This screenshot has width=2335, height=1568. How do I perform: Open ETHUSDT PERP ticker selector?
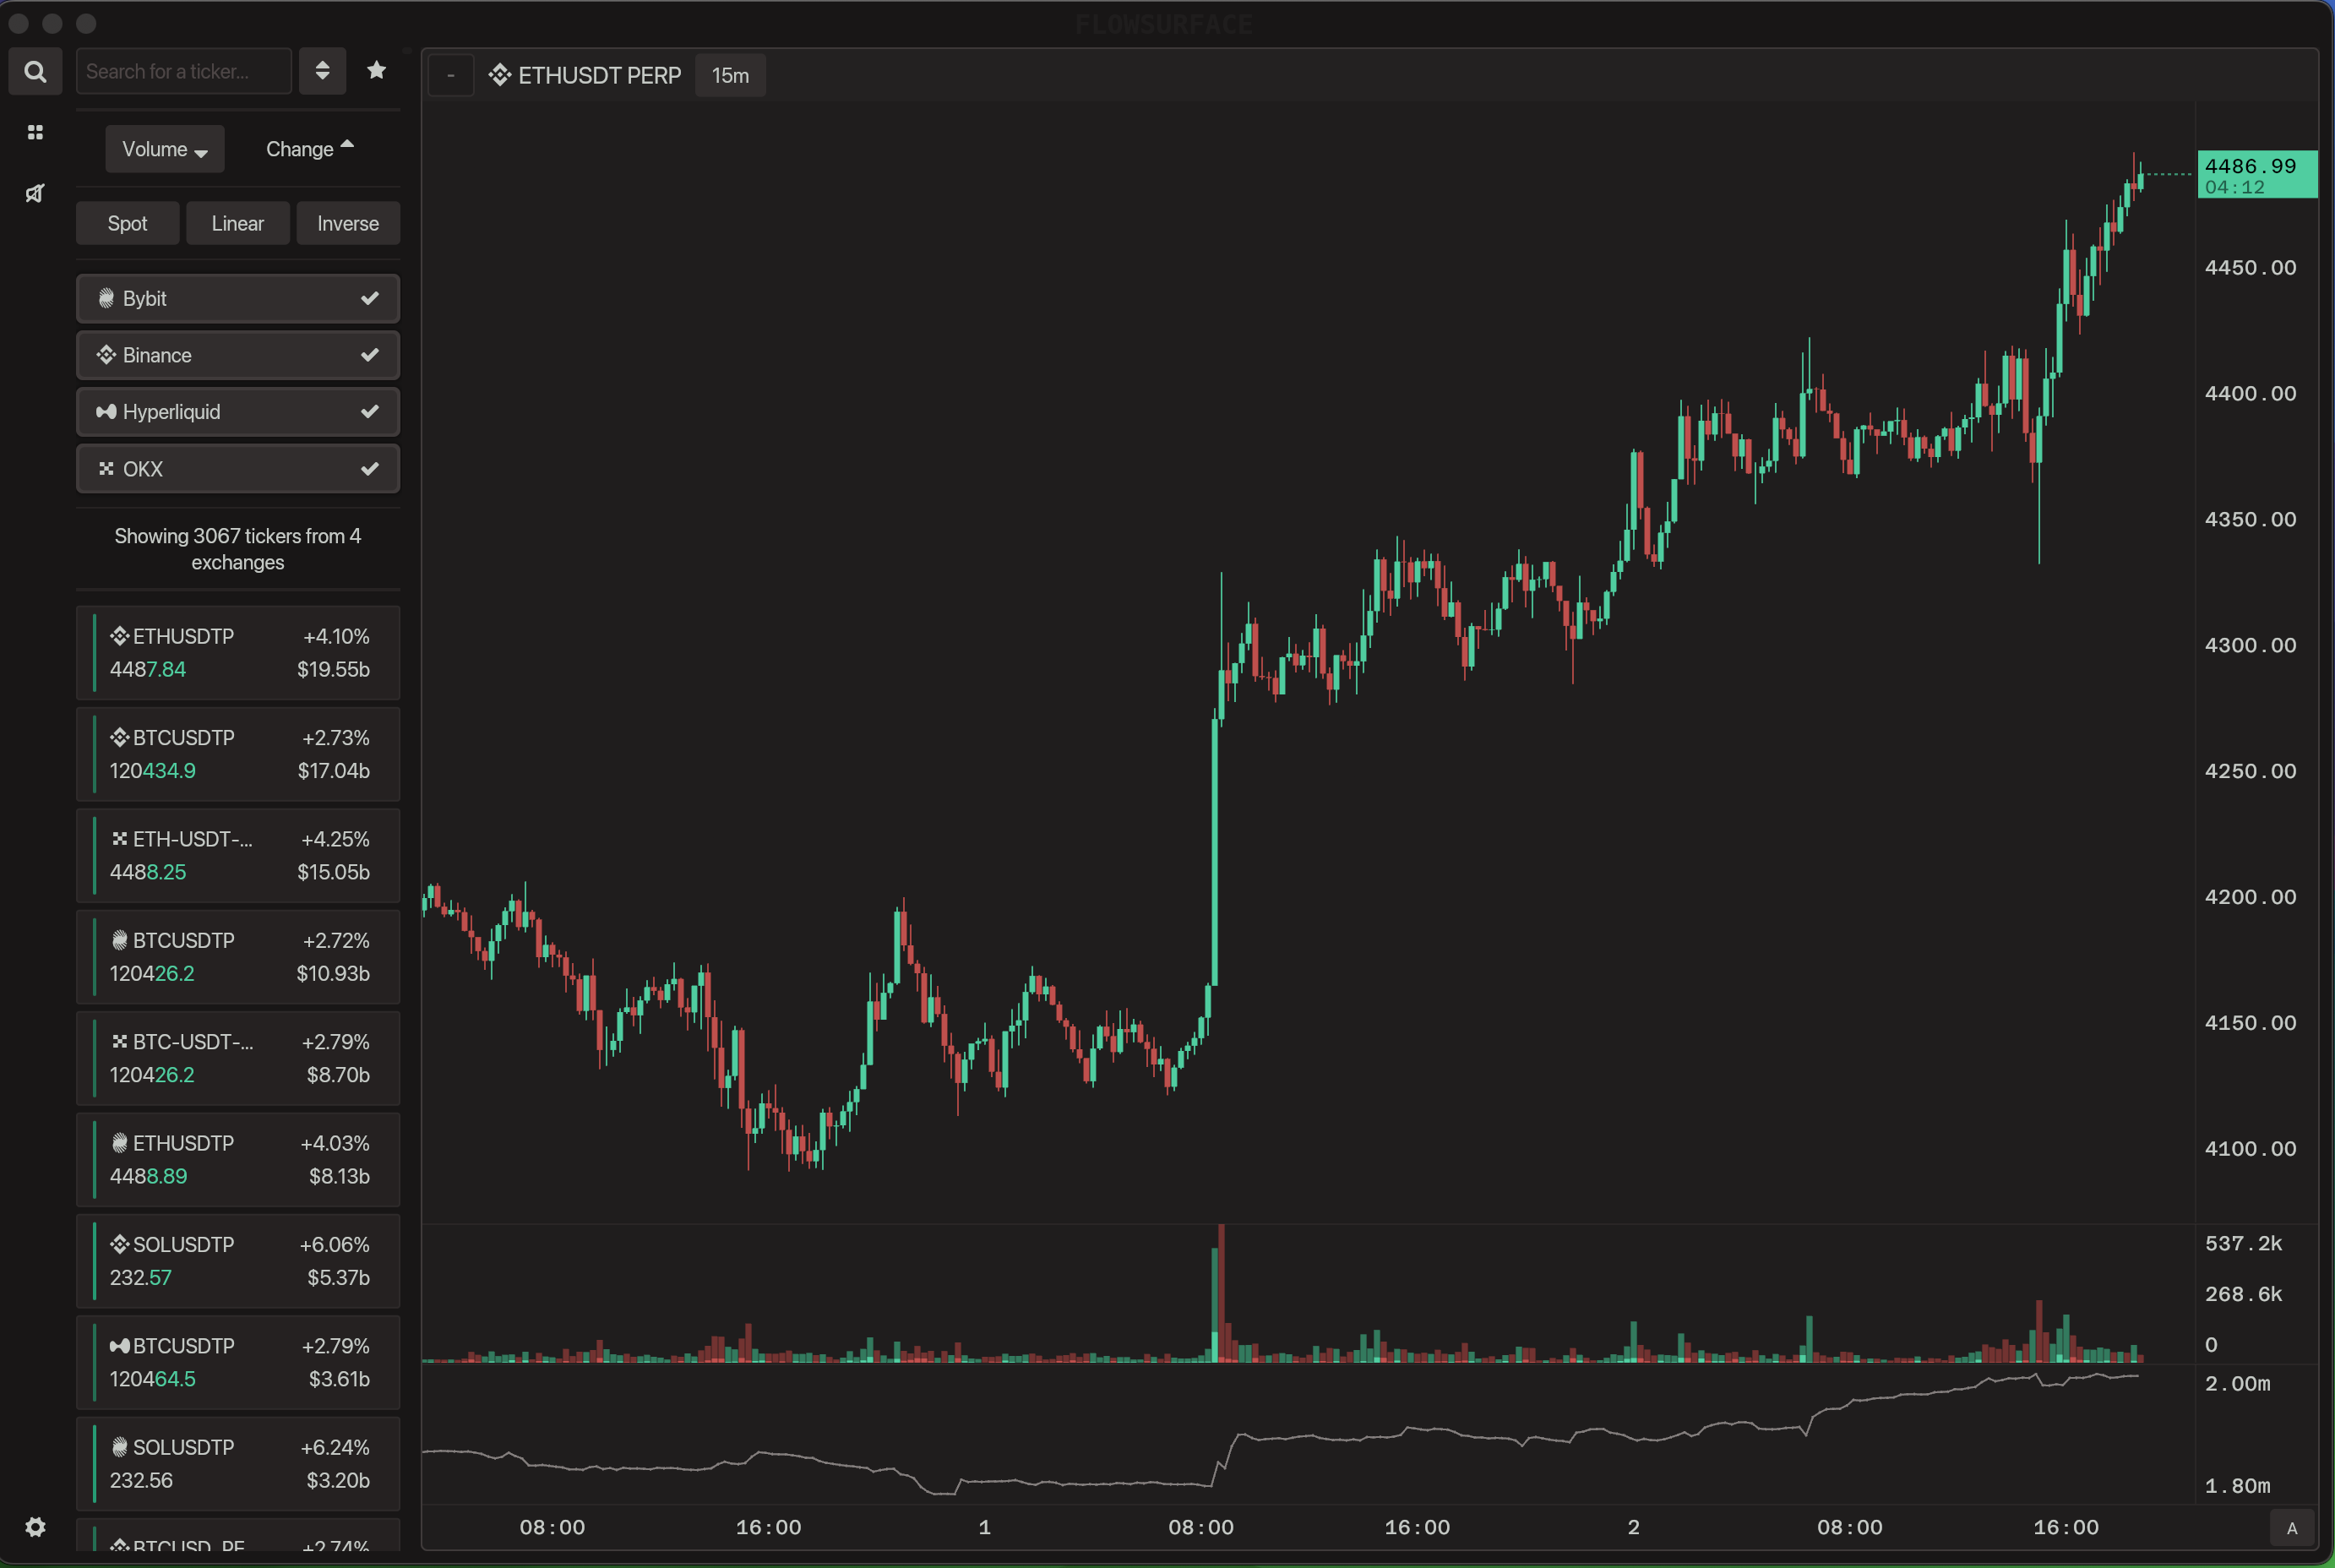pos(586,75)
